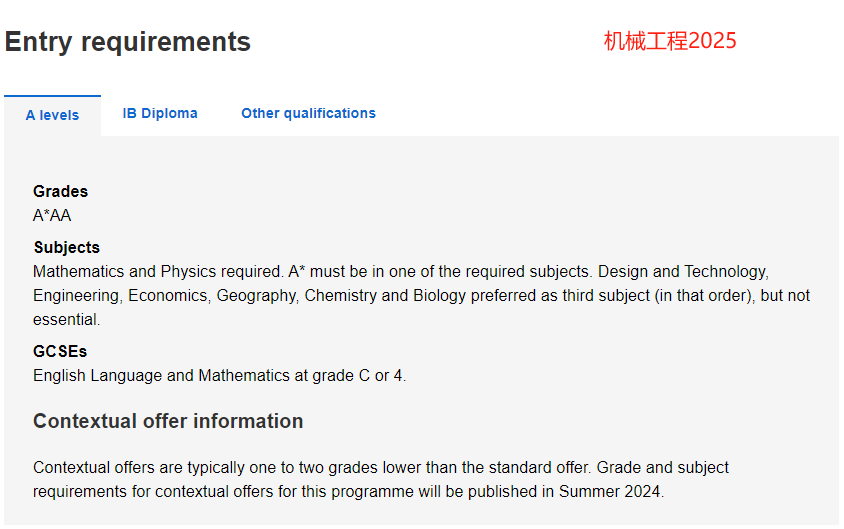Screen dimensions: 844x529
Task: Switch to the IB Diploma tab
Action: (x=160, y=114)
